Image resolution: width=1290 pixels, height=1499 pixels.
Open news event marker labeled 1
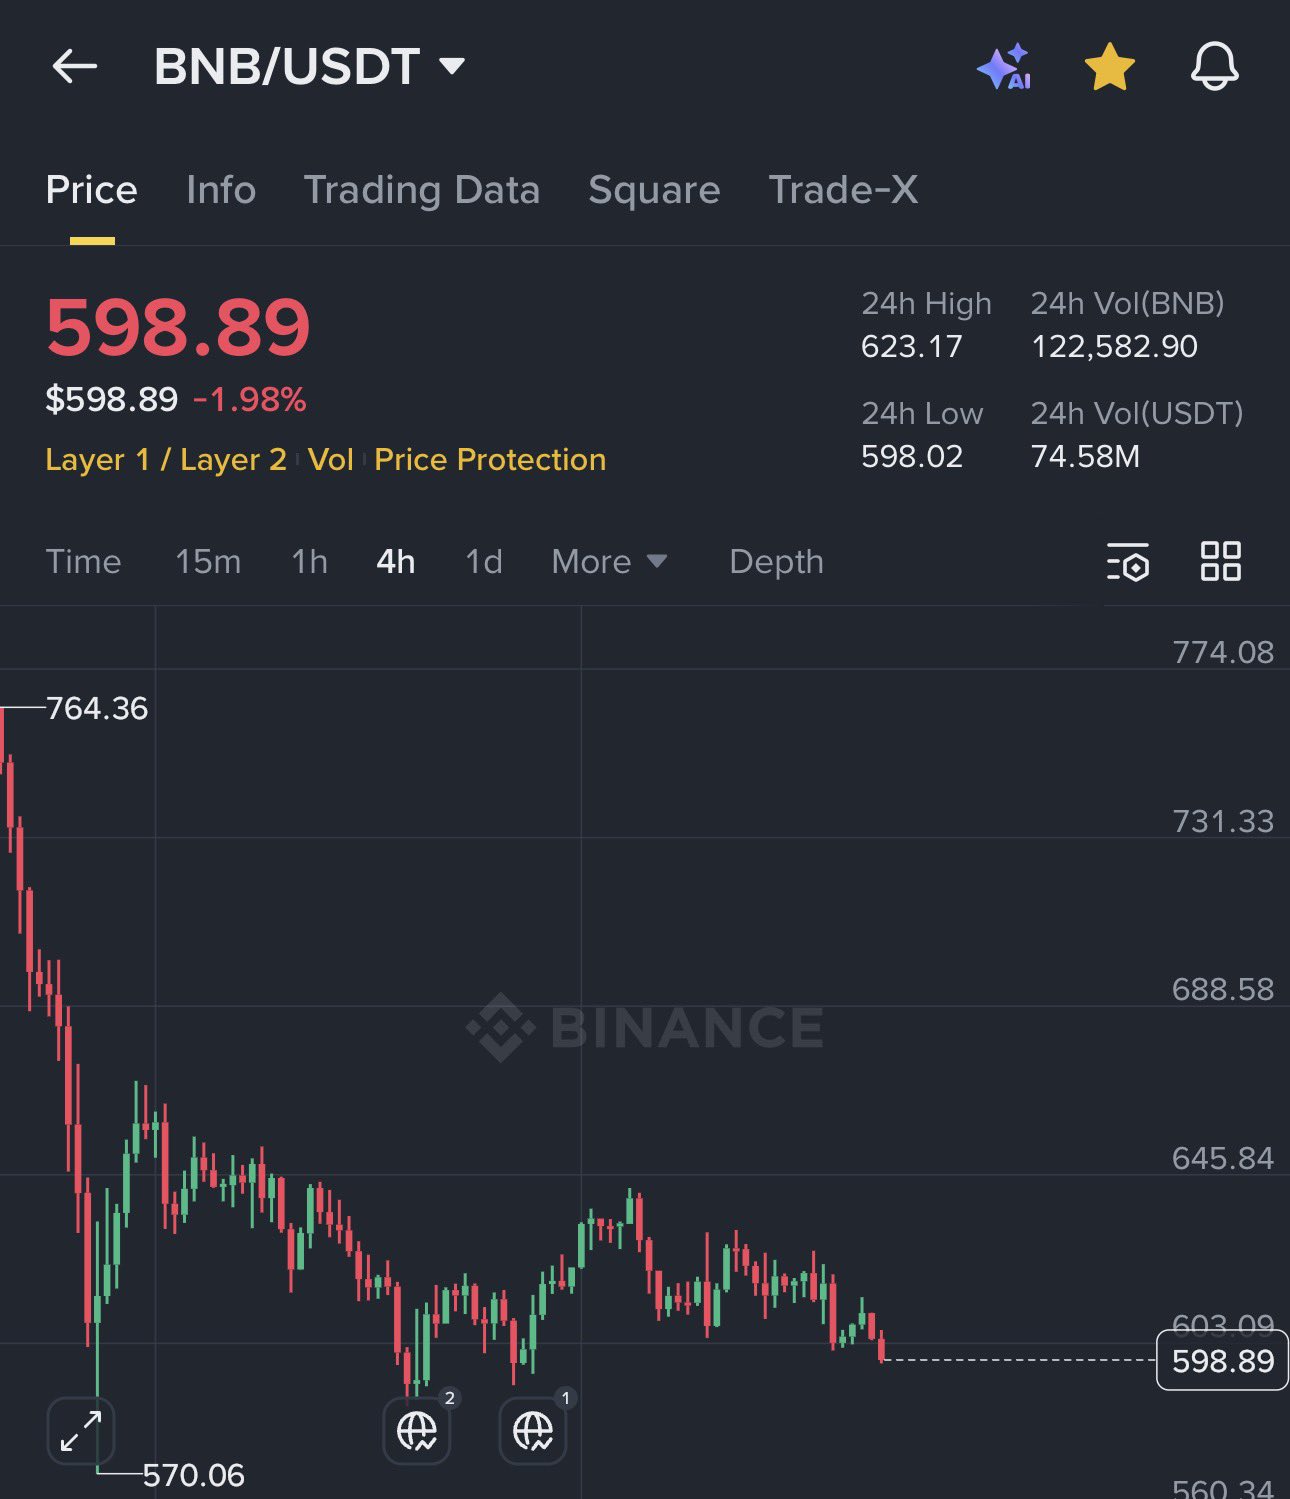[533, 1430]
